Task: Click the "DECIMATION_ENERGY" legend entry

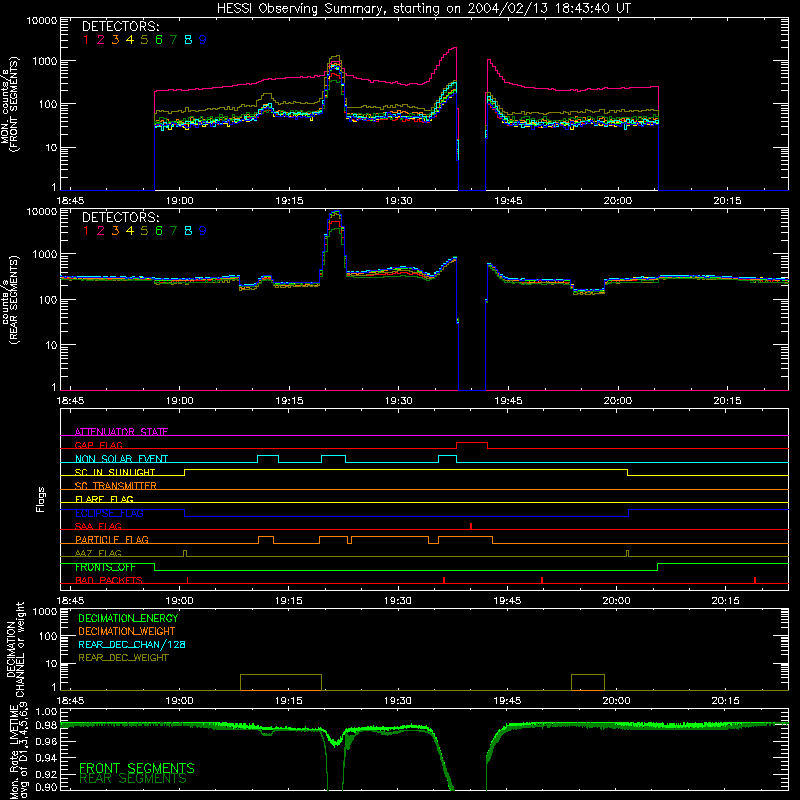Action: tap(128, 618)
